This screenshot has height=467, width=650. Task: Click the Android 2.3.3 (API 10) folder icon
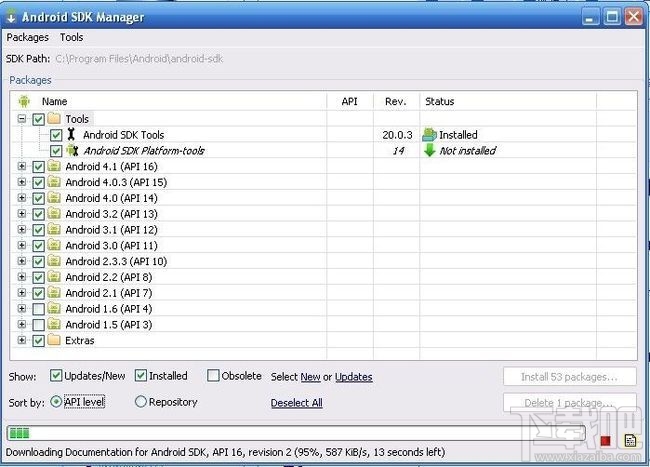(54, 261)
